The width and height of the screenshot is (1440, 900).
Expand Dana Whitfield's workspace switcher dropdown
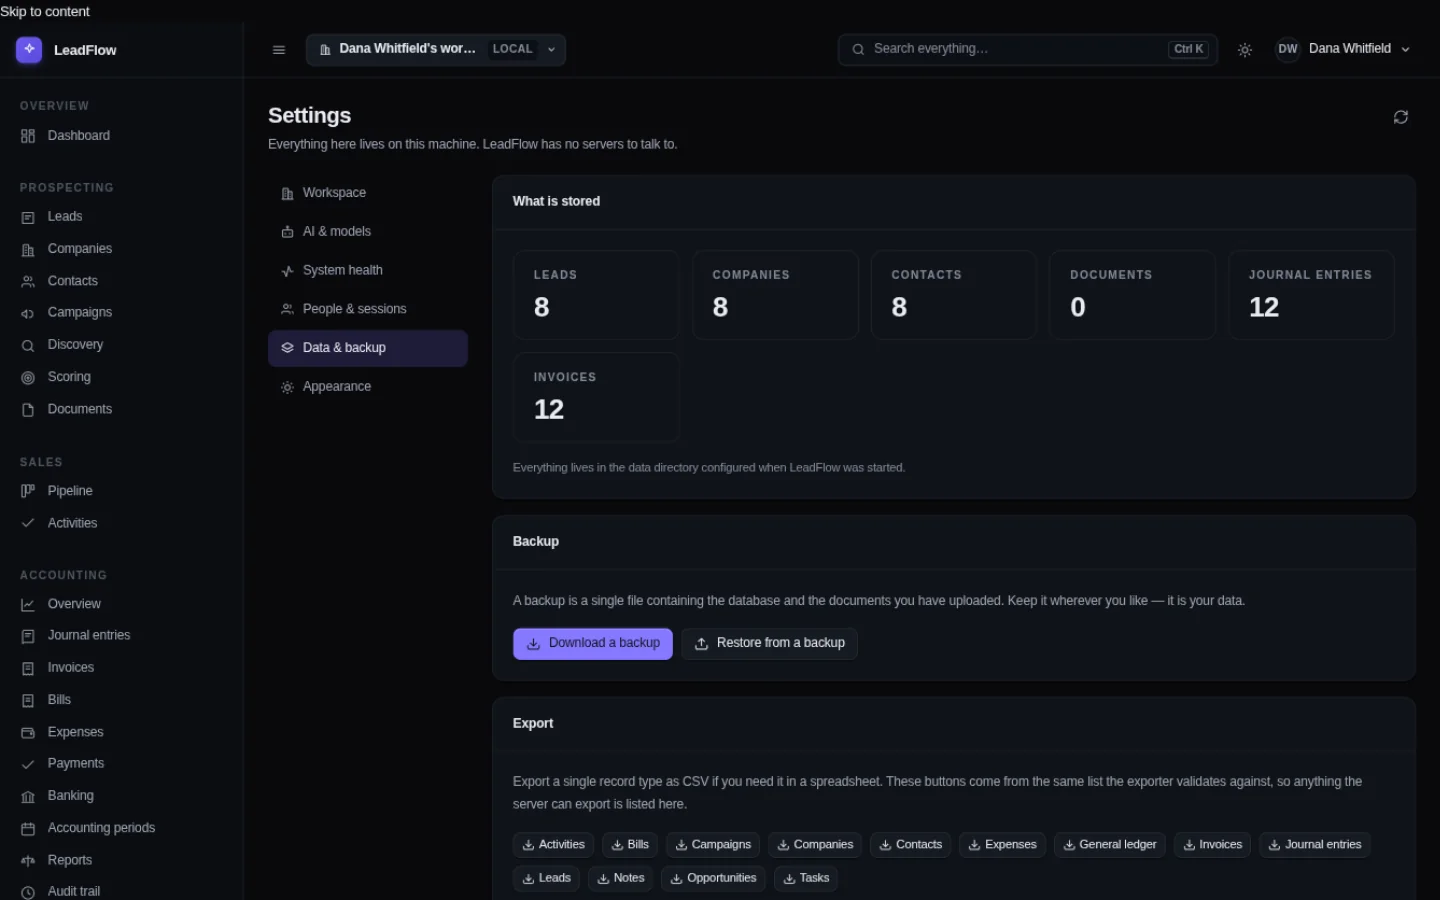436,50
